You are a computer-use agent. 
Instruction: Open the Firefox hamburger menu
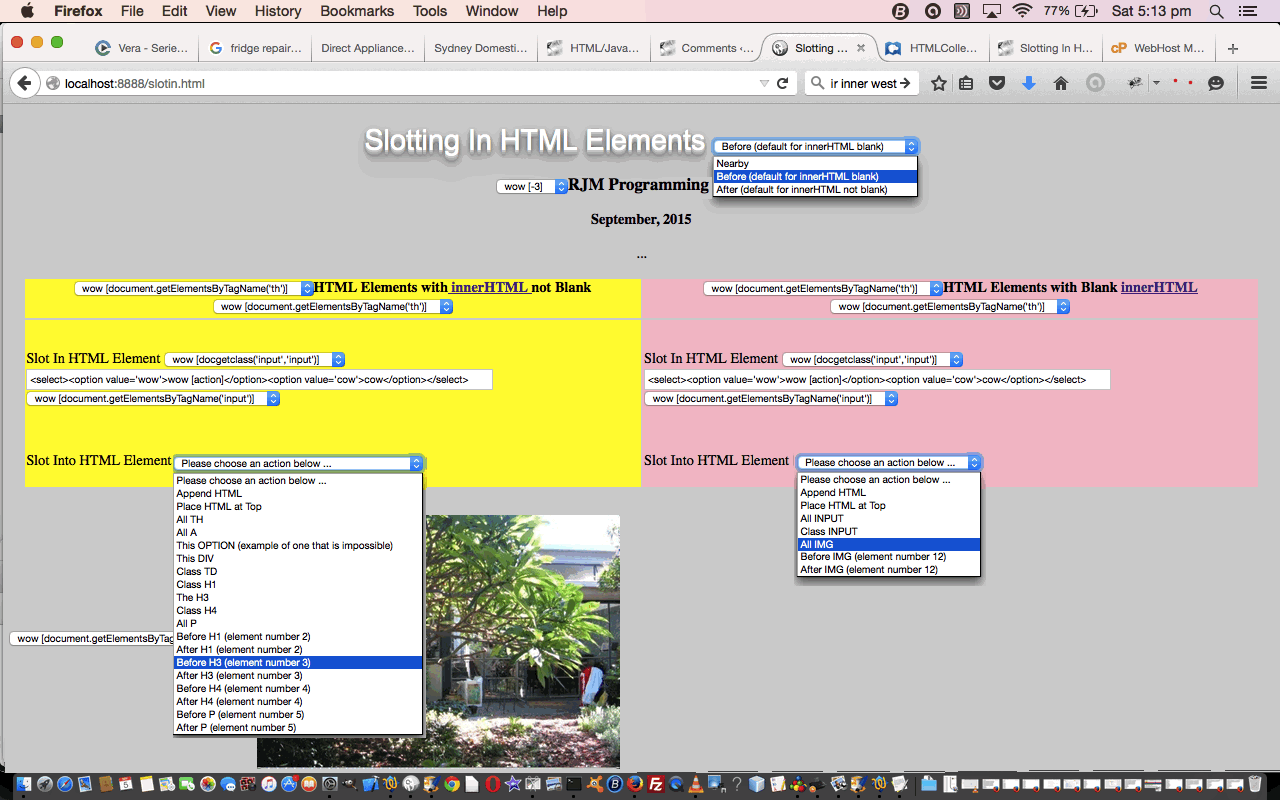(x=1259, y=84)
